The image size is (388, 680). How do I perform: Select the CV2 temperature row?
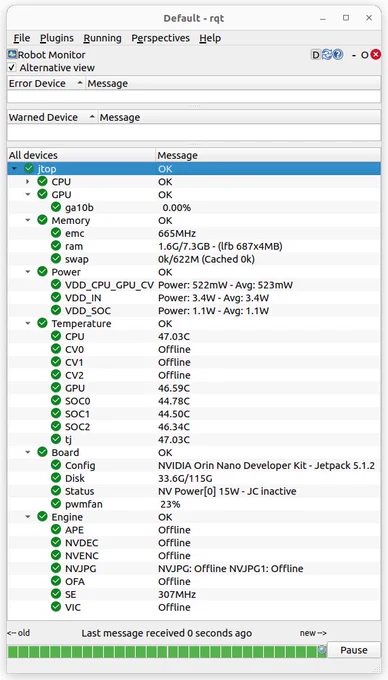194,375
